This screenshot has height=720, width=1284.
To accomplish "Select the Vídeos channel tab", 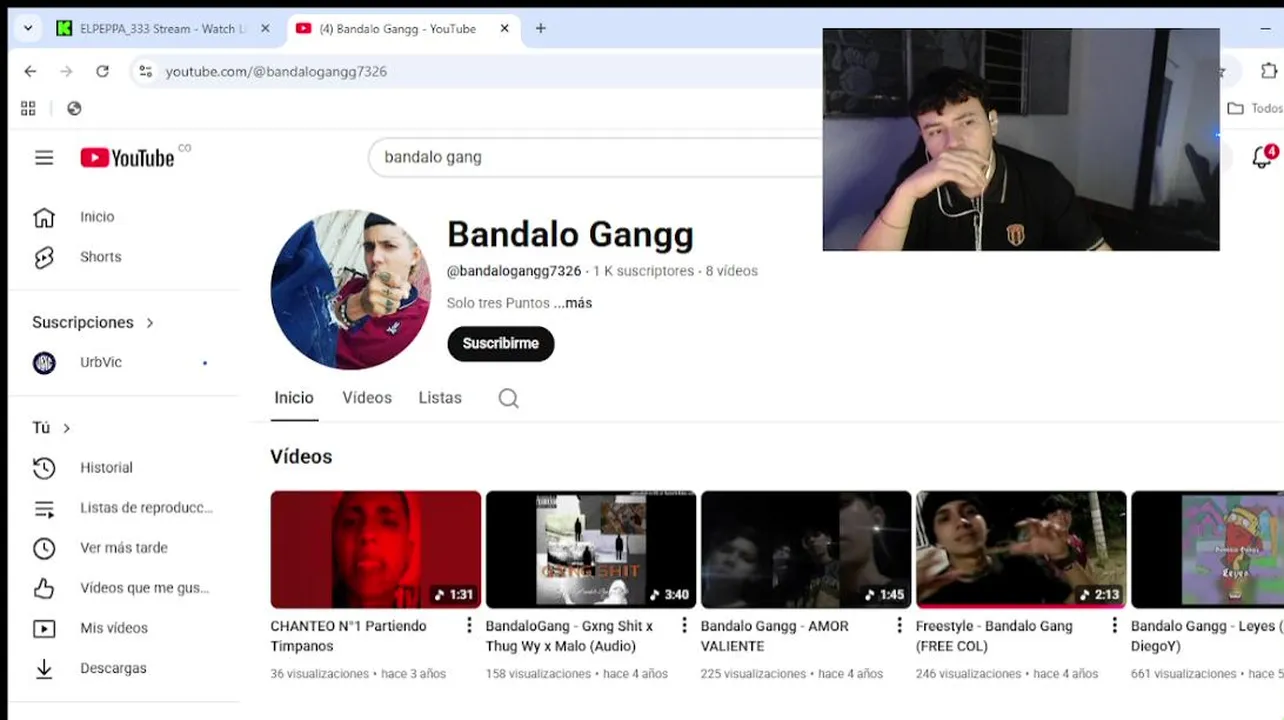I will [367, 398].
